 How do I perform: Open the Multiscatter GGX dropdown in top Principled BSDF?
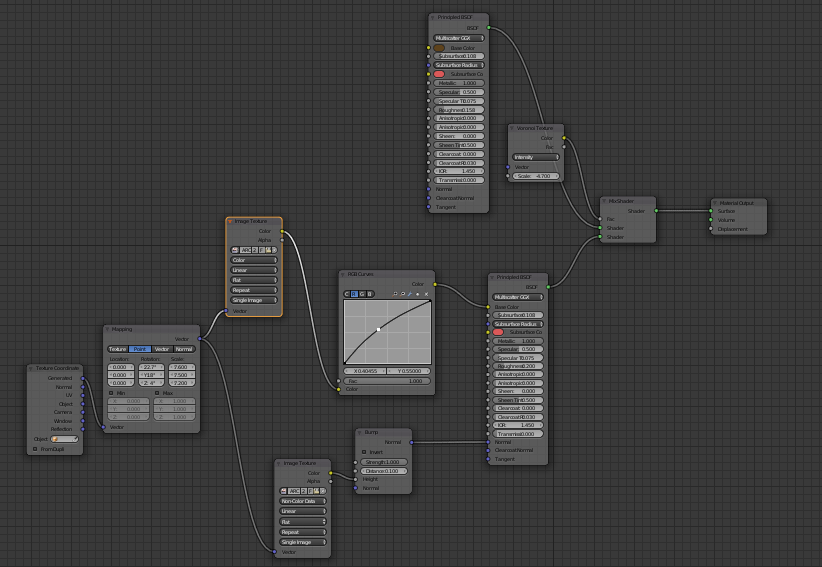point(459,38)
